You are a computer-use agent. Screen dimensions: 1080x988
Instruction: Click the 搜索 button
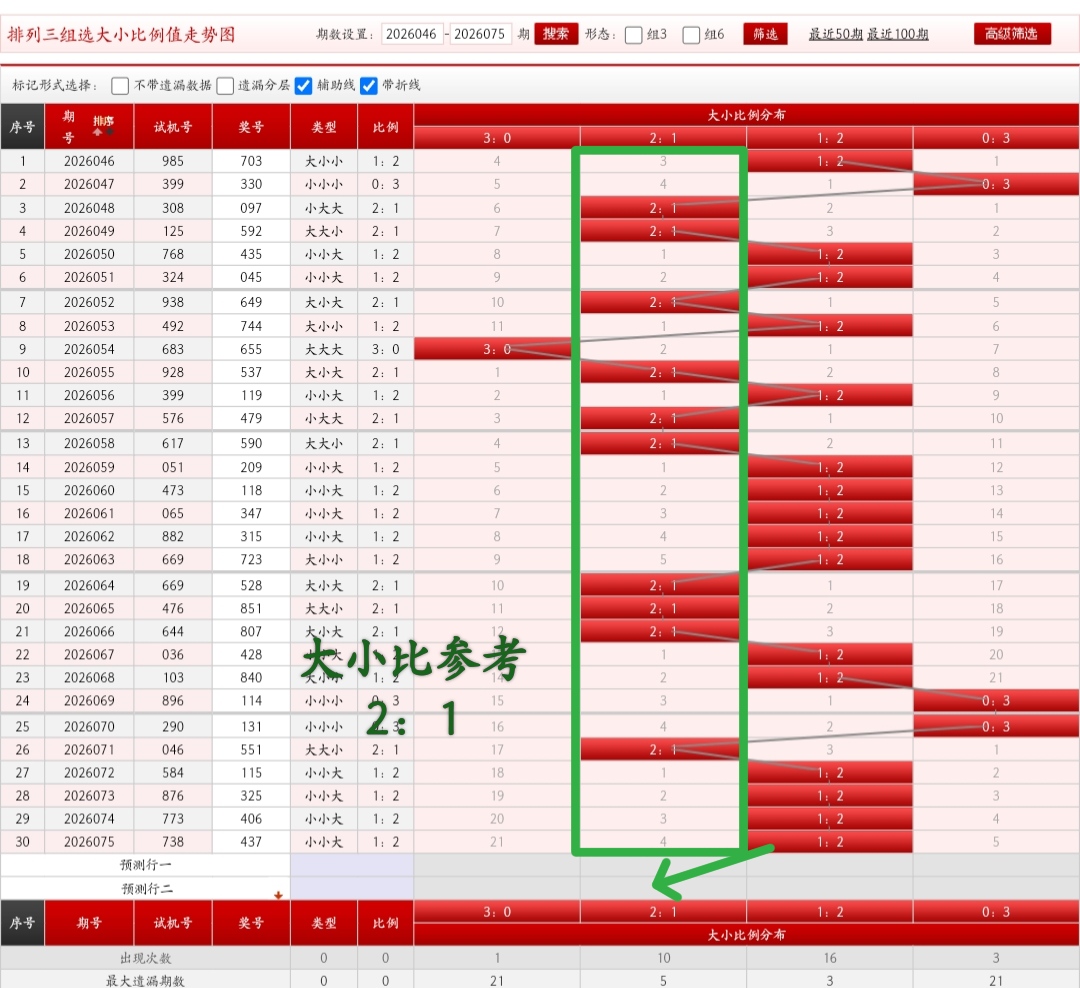(556, 32)
